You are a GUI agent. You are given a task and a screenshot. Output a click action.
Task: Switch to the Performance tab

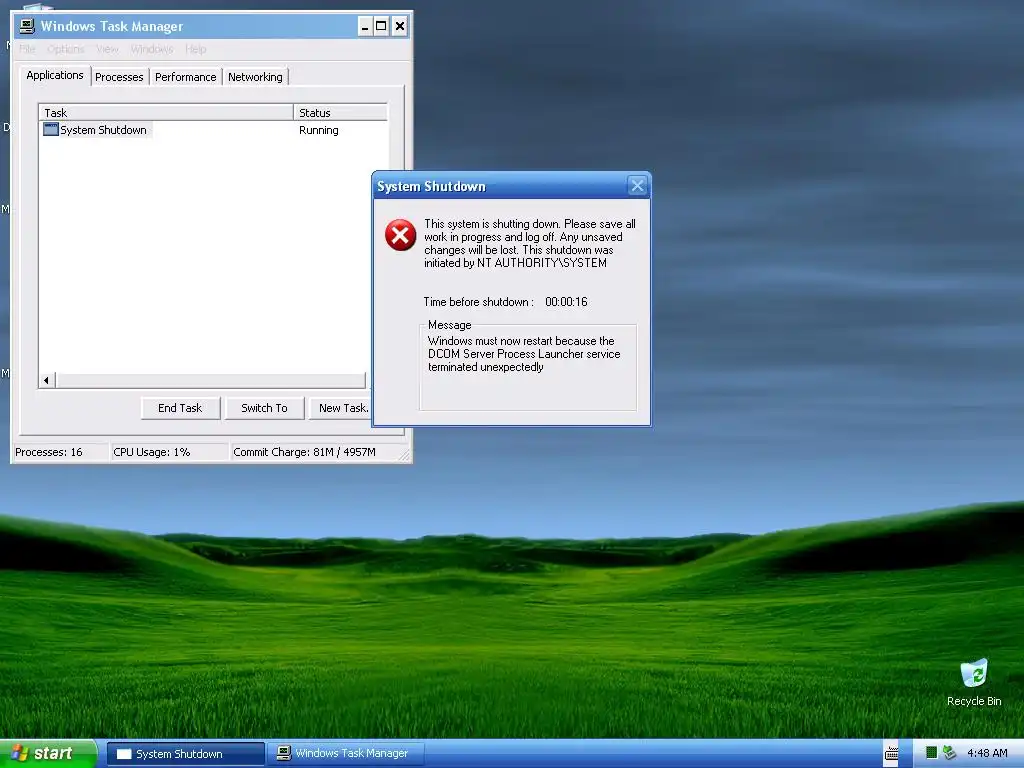coord(185,77)
